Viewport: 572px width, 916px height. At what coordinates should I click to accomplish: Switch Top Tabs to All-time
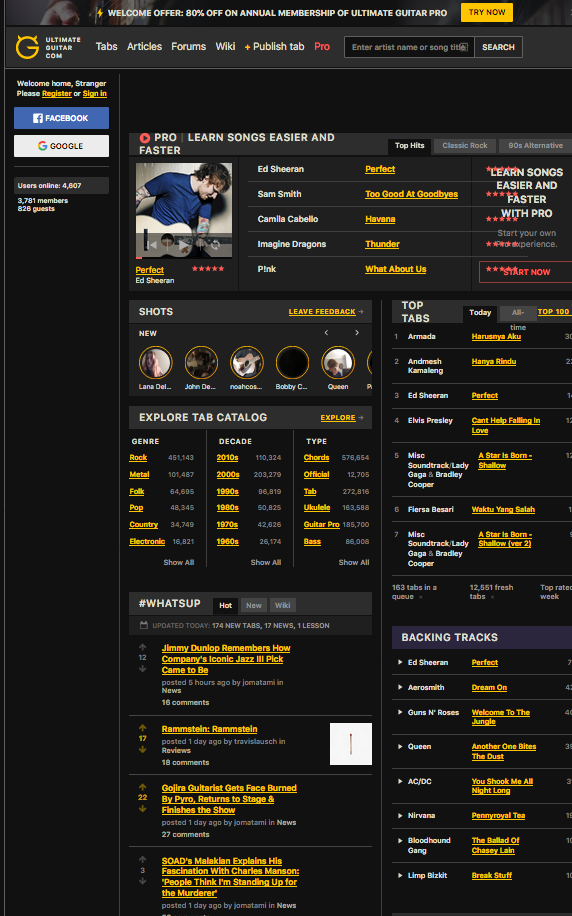[518, 313]
